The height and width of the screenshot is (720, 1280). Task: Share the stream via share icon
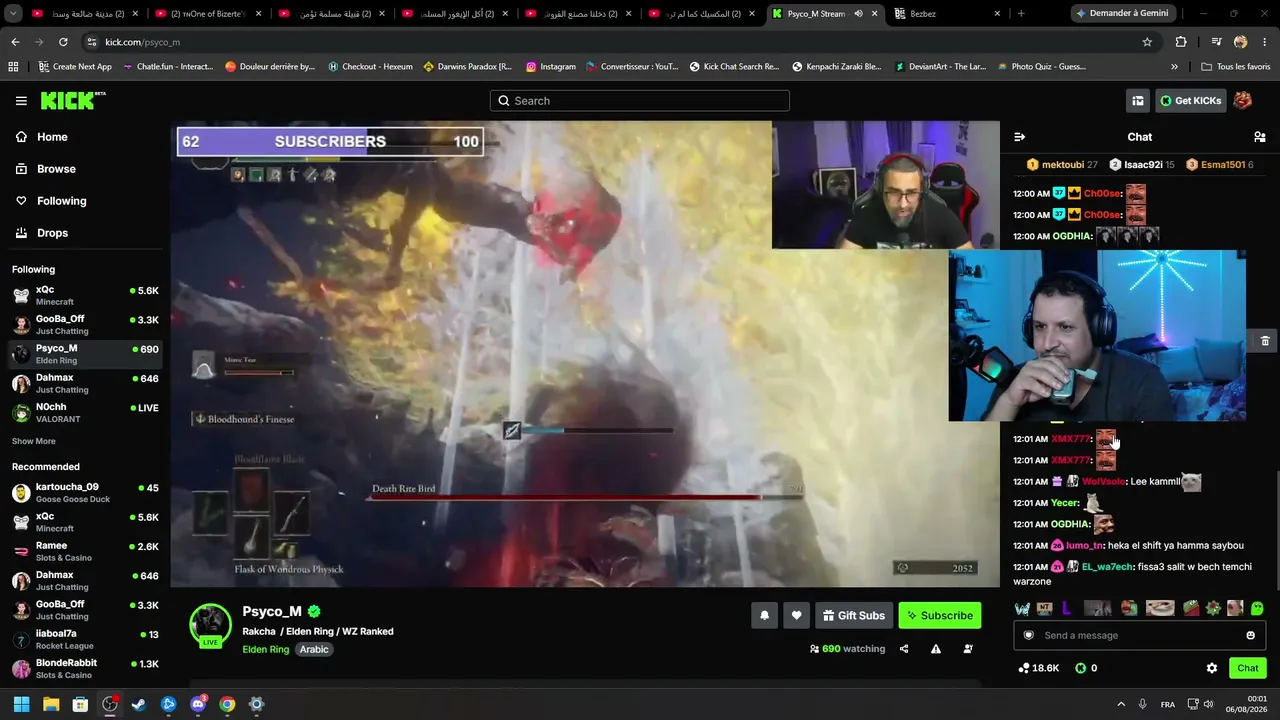click(x=904, y=649)
